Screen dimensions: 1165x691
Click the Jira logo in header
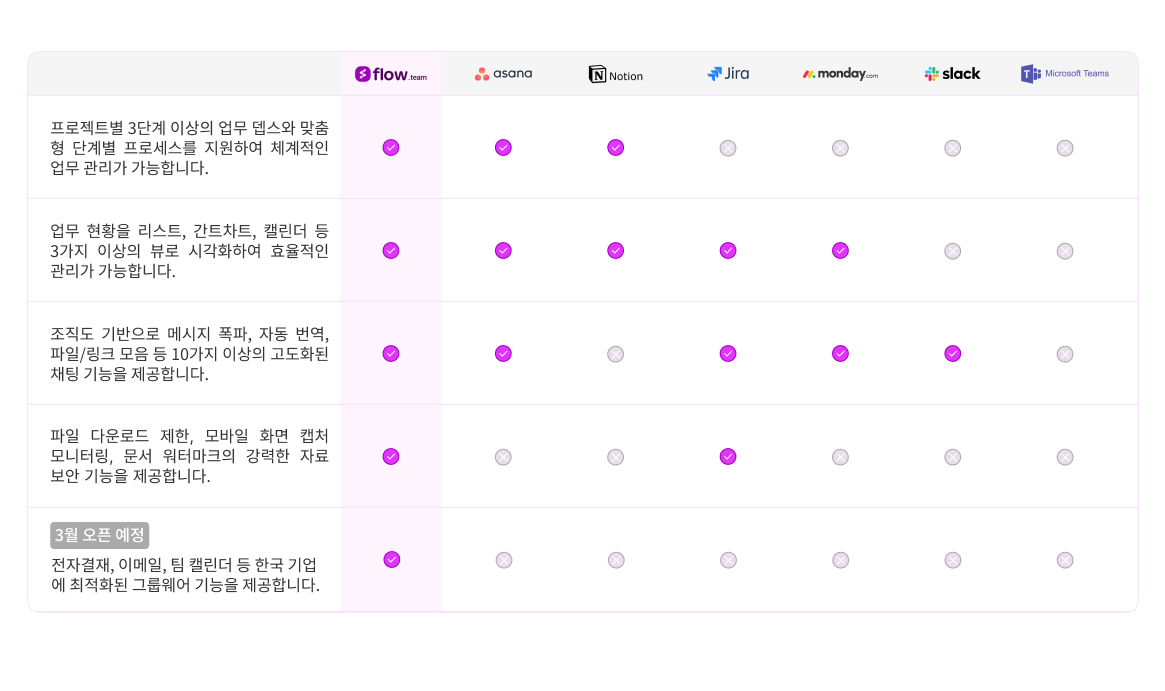coord(728,74)
